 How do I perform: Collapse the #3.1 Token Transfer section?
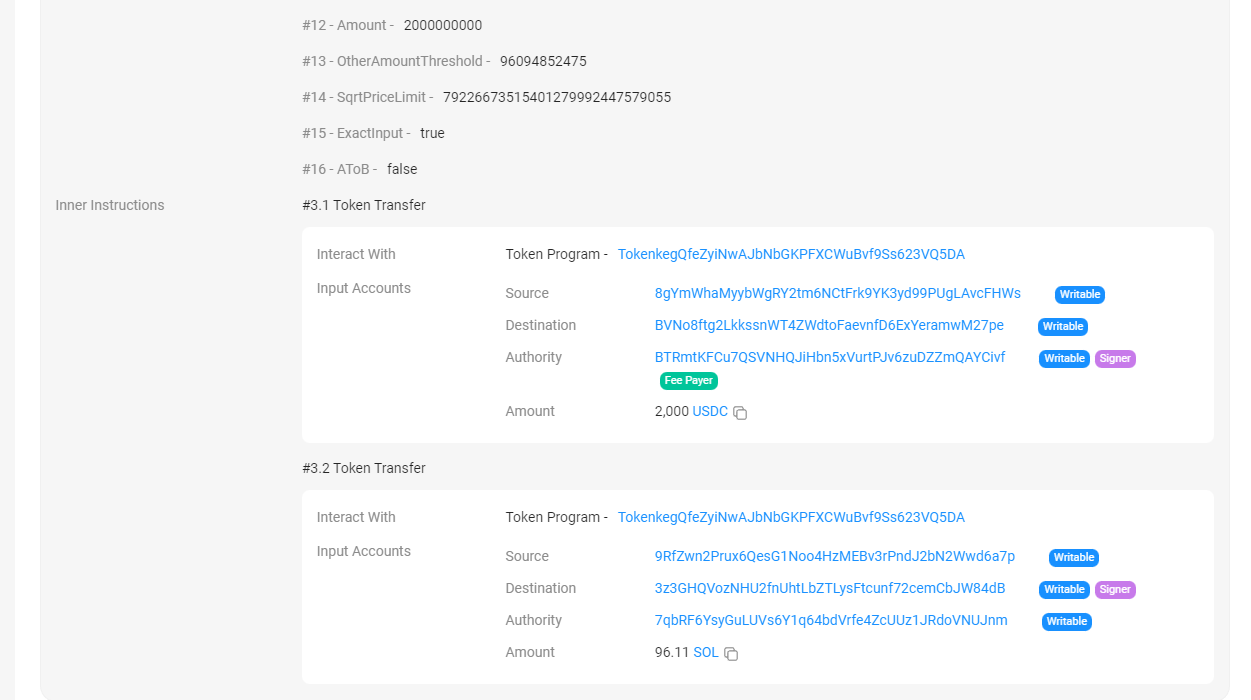(363, 205)
